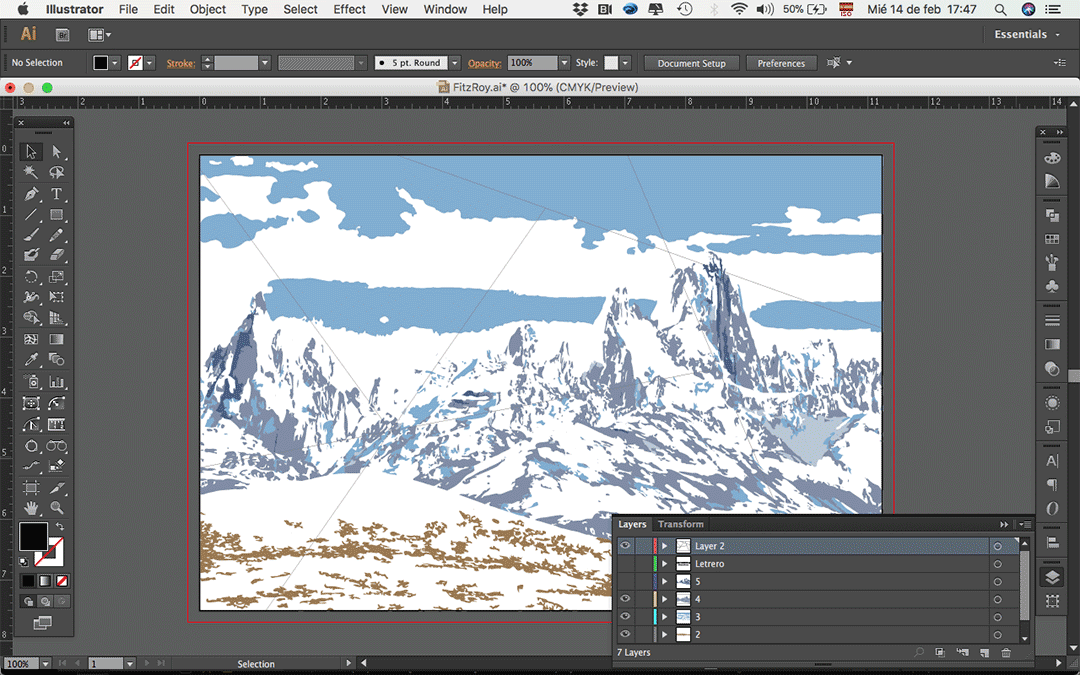This screenshot has height=675, width=1080.
Task: Select the Column Graph tool
Action: coord(56,382)
